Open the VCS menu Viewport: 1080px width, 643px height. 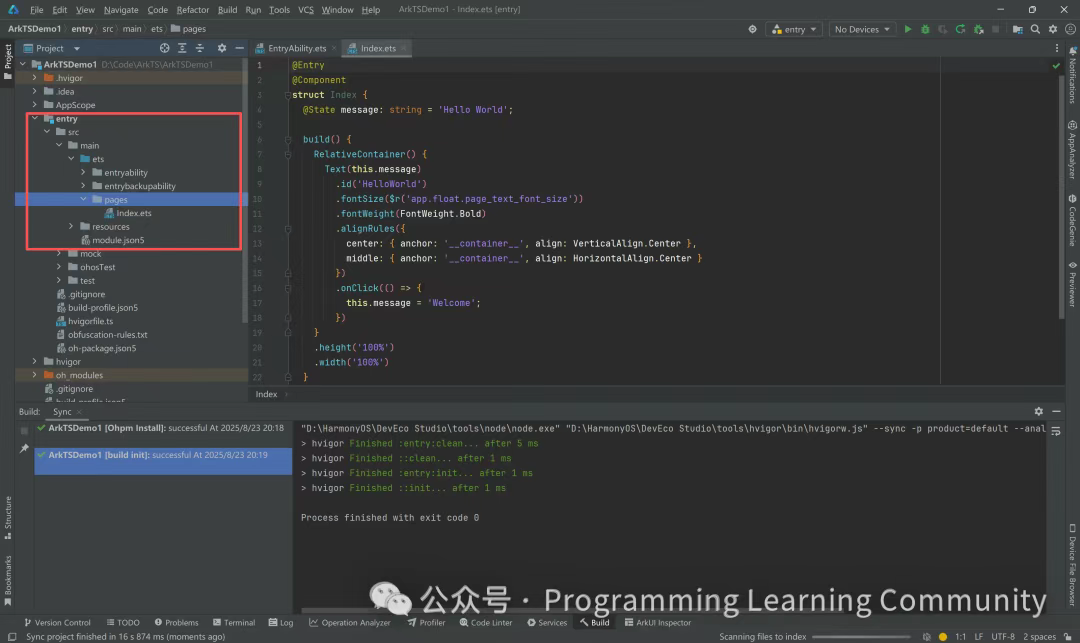coord(306,10)
